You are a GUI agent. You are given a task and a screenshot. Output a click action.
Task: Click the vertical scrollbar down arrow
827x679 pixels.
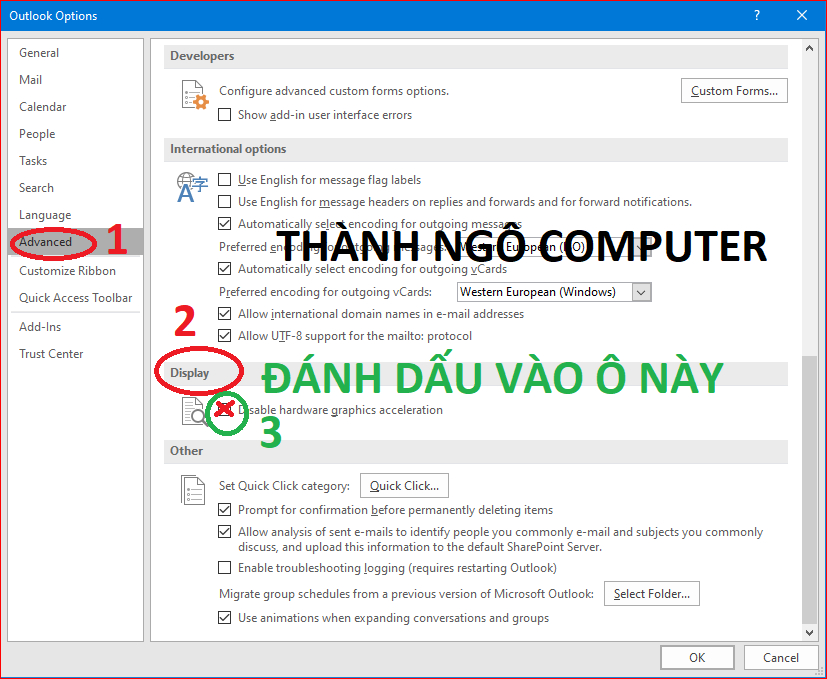pos(809,633)
